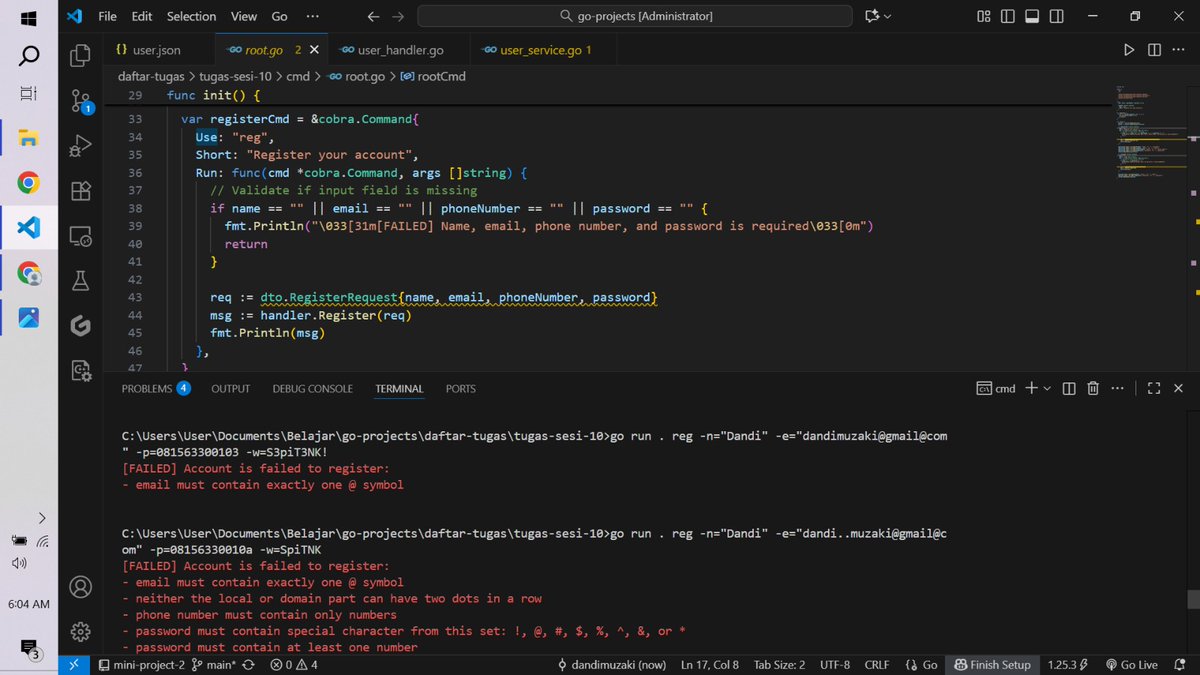This screenshot has height=675, width=1200.
Task: Open the Explorer view in activity bar
Action: point(81,55)
